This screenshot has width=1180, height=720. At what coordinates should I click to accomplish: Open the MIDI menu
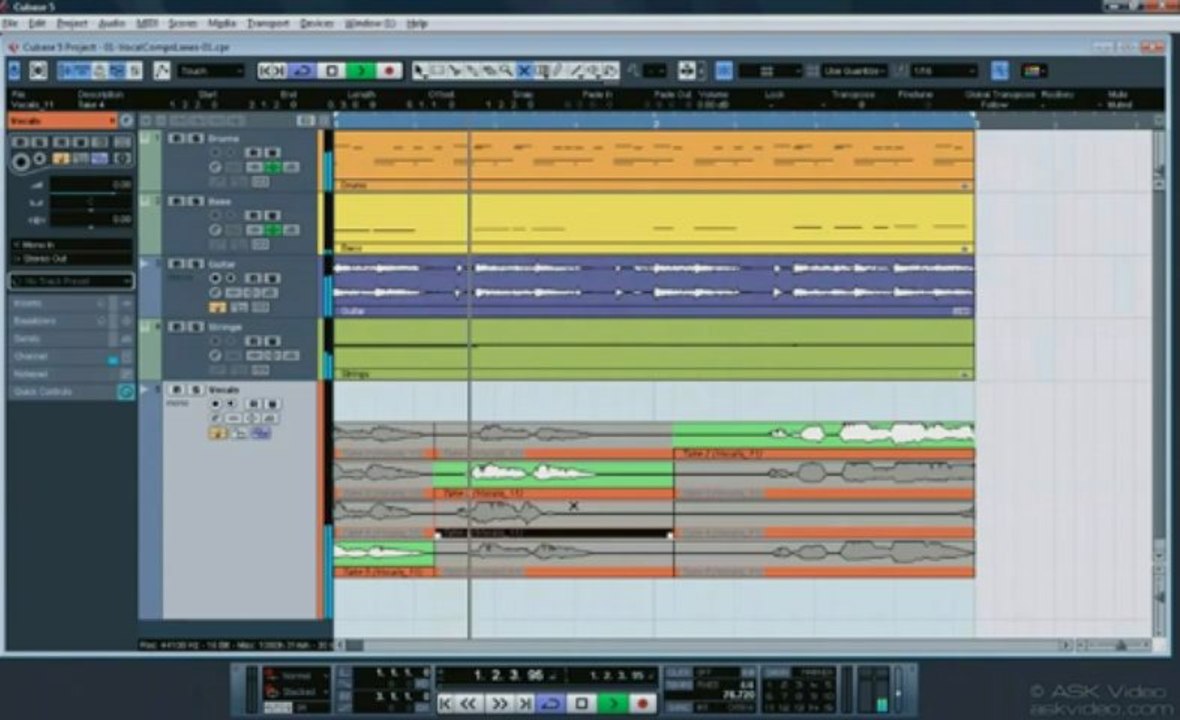(147, 23)
